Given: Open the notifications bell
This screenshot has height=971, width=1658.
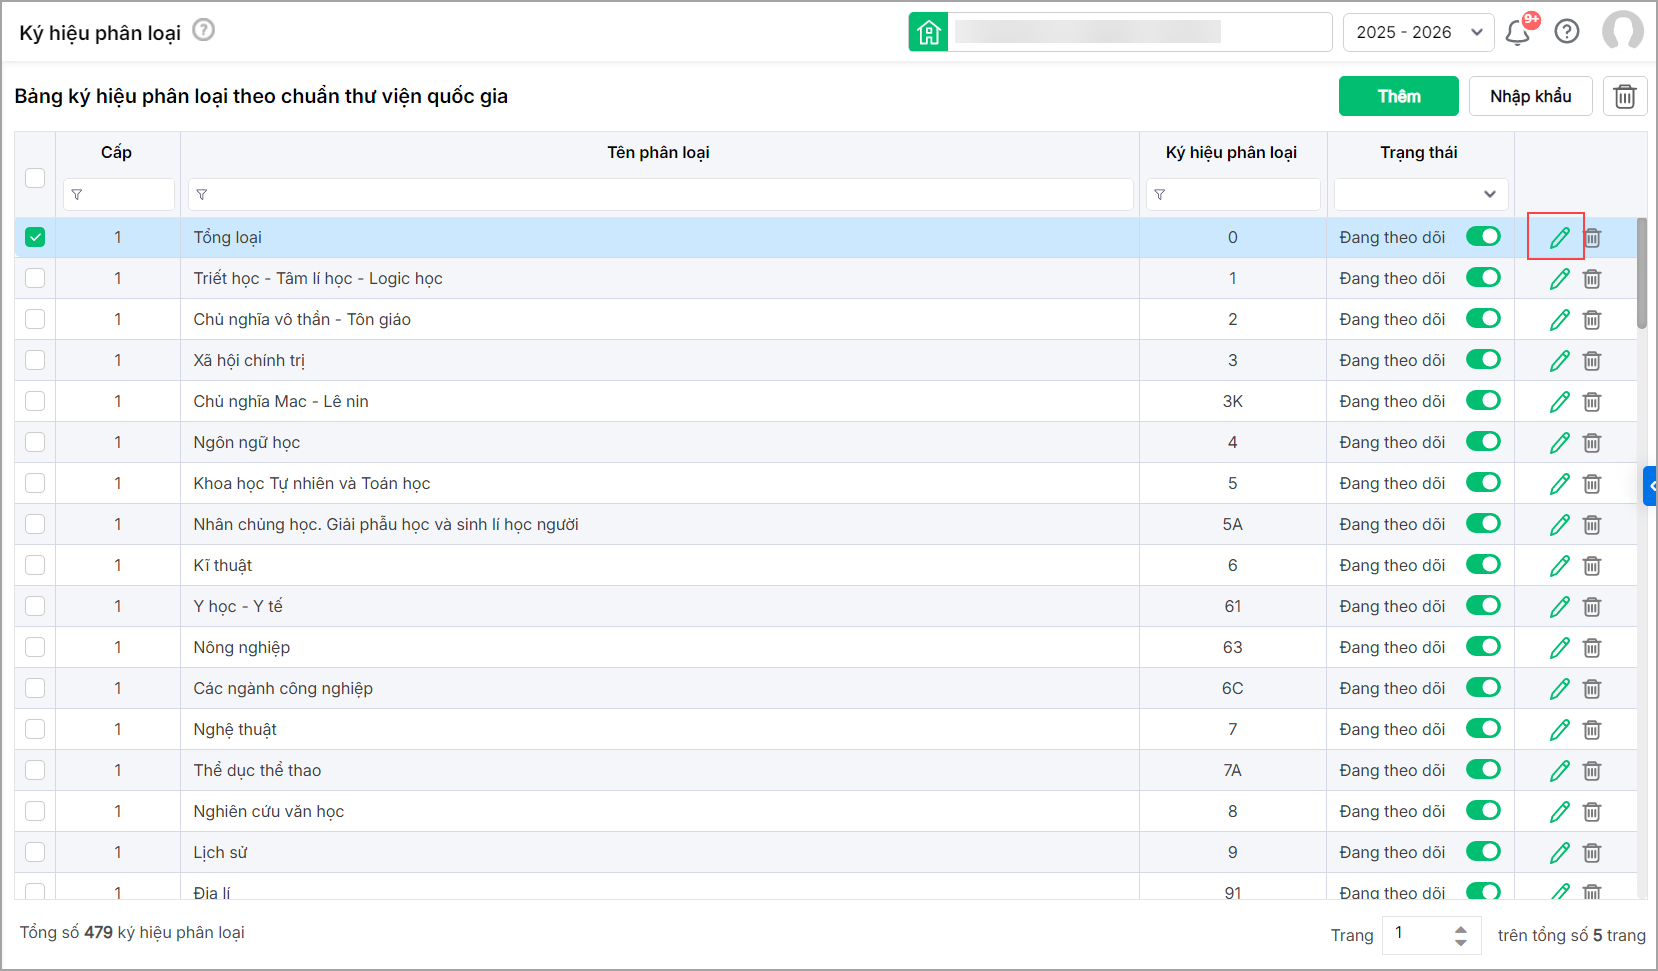Looking at the screenshot, I should pos(1517,32).
